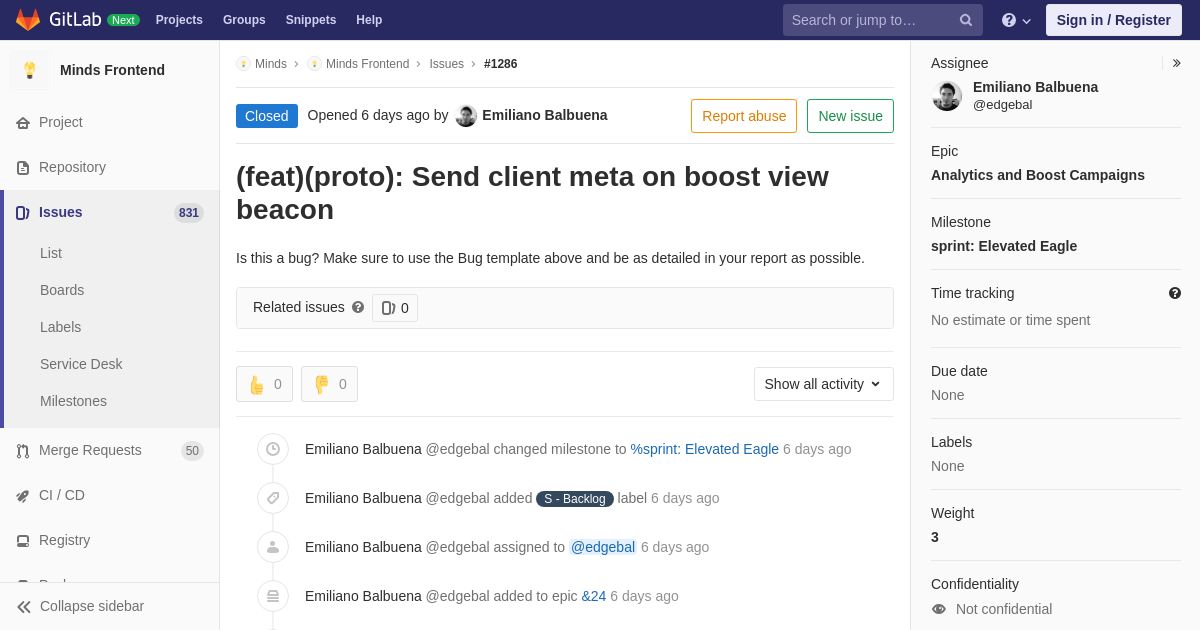
Task: Click the related issues count badge
Action: (x=395, y=308)
